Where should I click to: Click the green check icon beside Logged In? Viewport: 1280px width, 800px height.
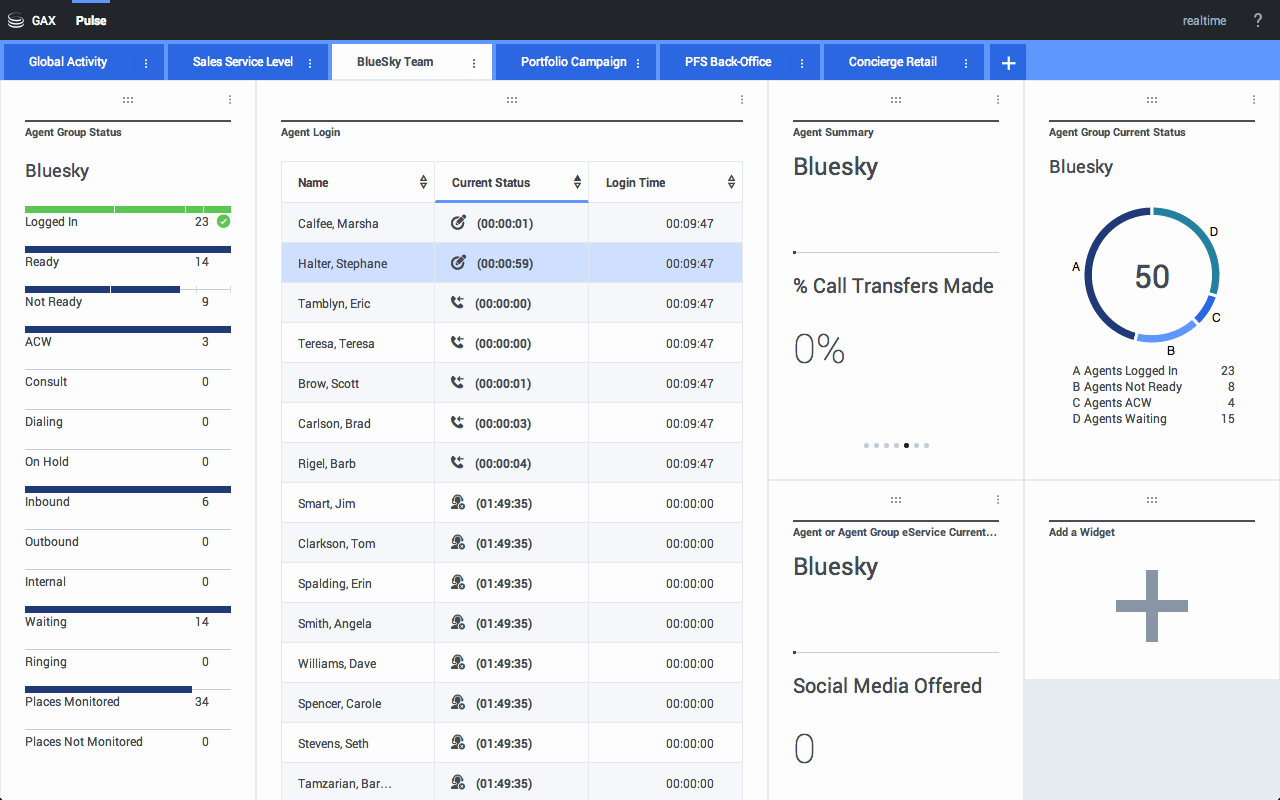[223, 221]
